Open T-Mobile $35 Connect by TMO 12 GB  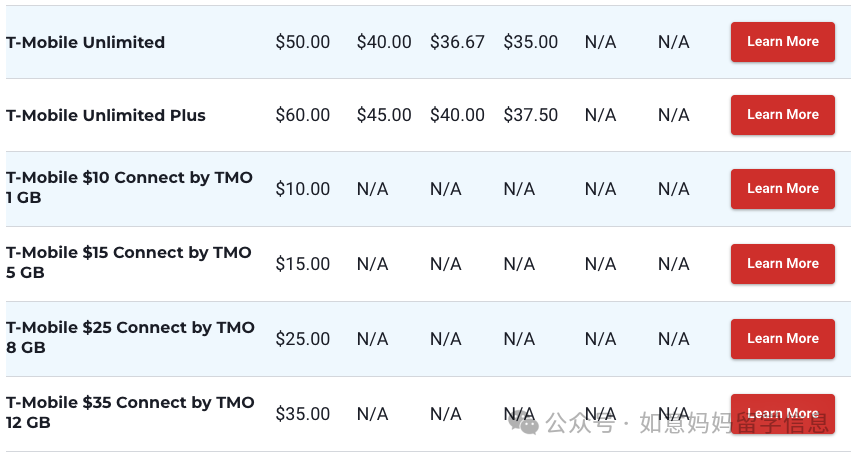[x=130, y=412]
